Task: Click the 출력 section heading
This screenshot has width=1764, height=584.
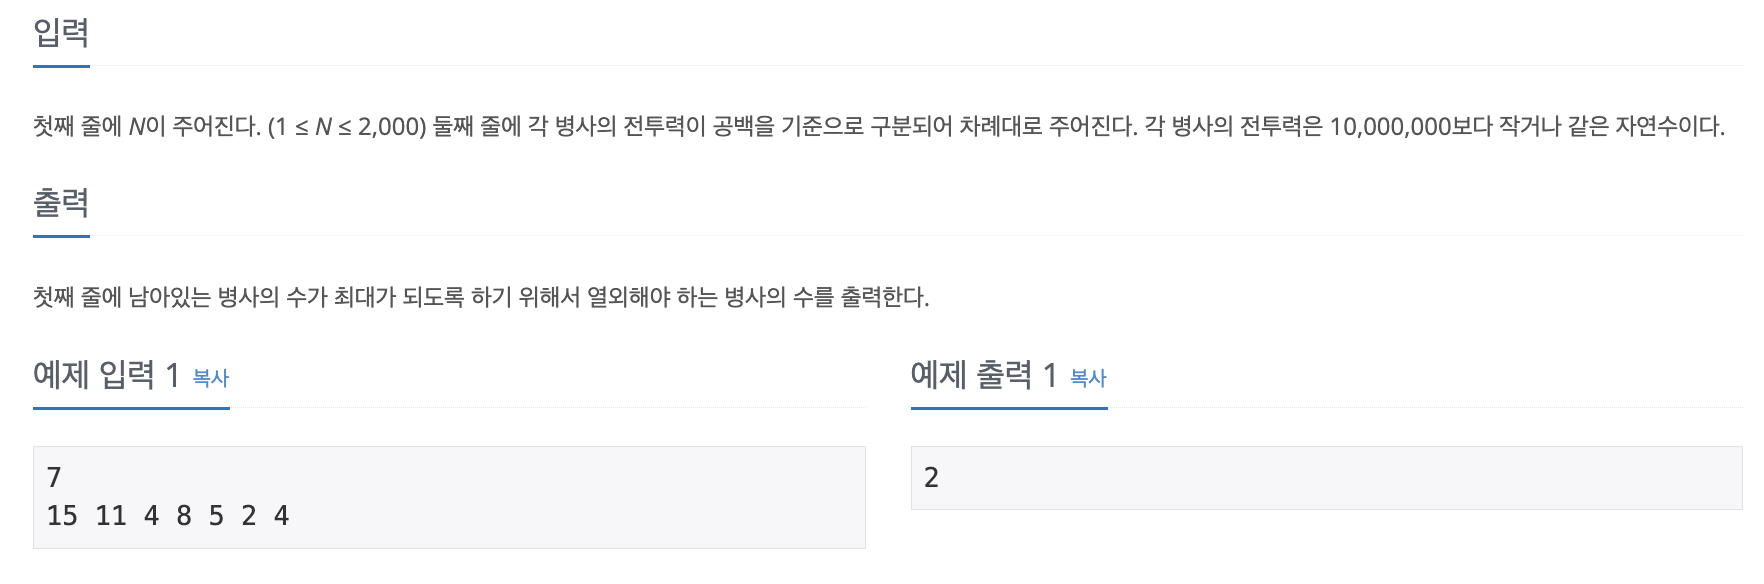Action: [61, 203]
